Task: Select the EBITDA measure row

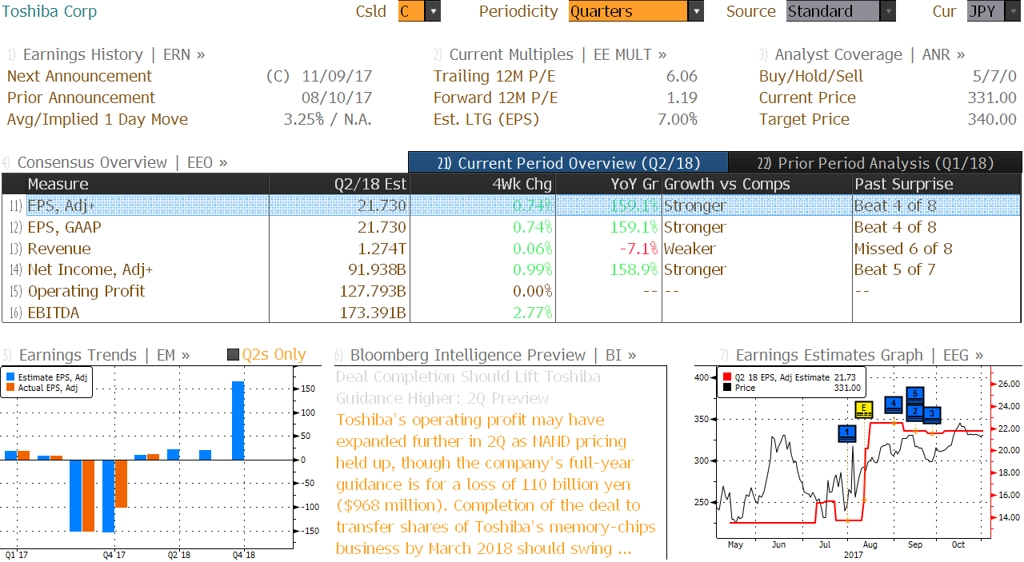Action: pyautogui.click(x=511, y=313)
